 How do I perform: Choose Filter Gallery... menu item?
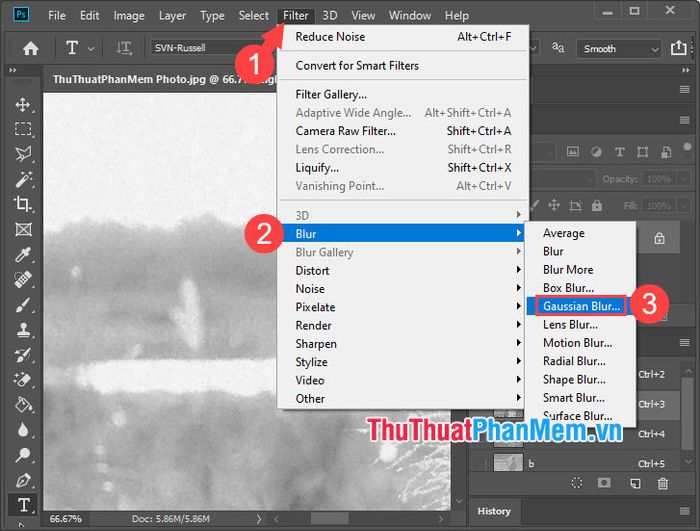[402, 94]
